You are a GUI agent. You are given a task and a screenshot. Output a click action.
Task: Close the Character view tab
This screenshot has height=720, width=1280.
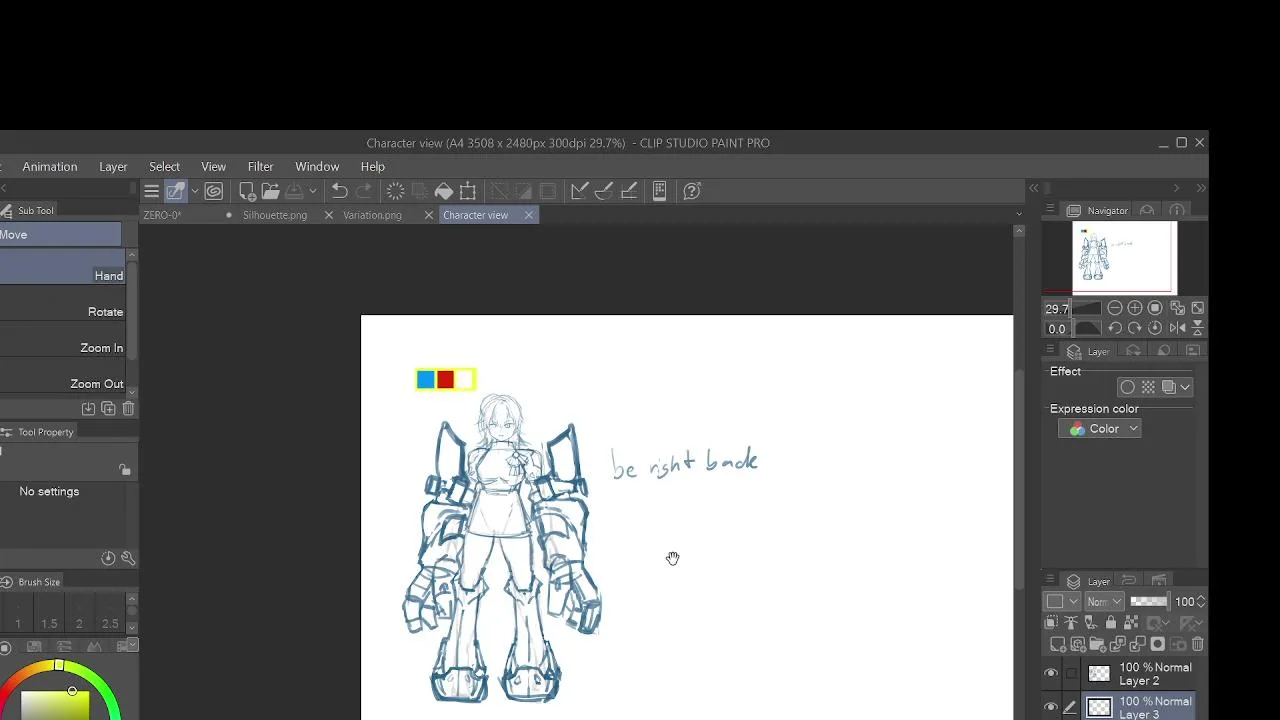529,215
